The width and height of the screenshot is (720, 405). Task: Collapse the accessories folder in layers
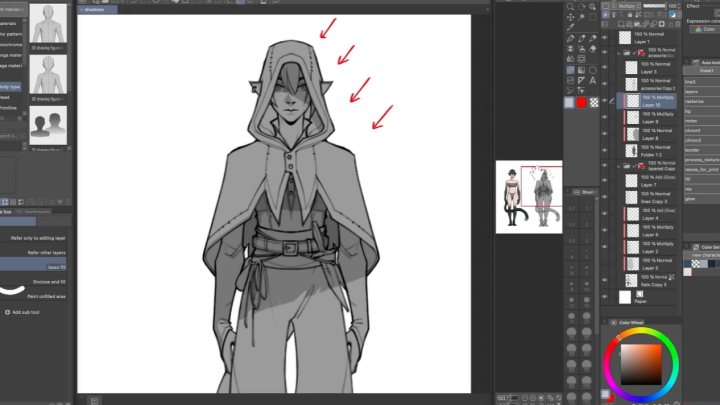click(620, 52)
